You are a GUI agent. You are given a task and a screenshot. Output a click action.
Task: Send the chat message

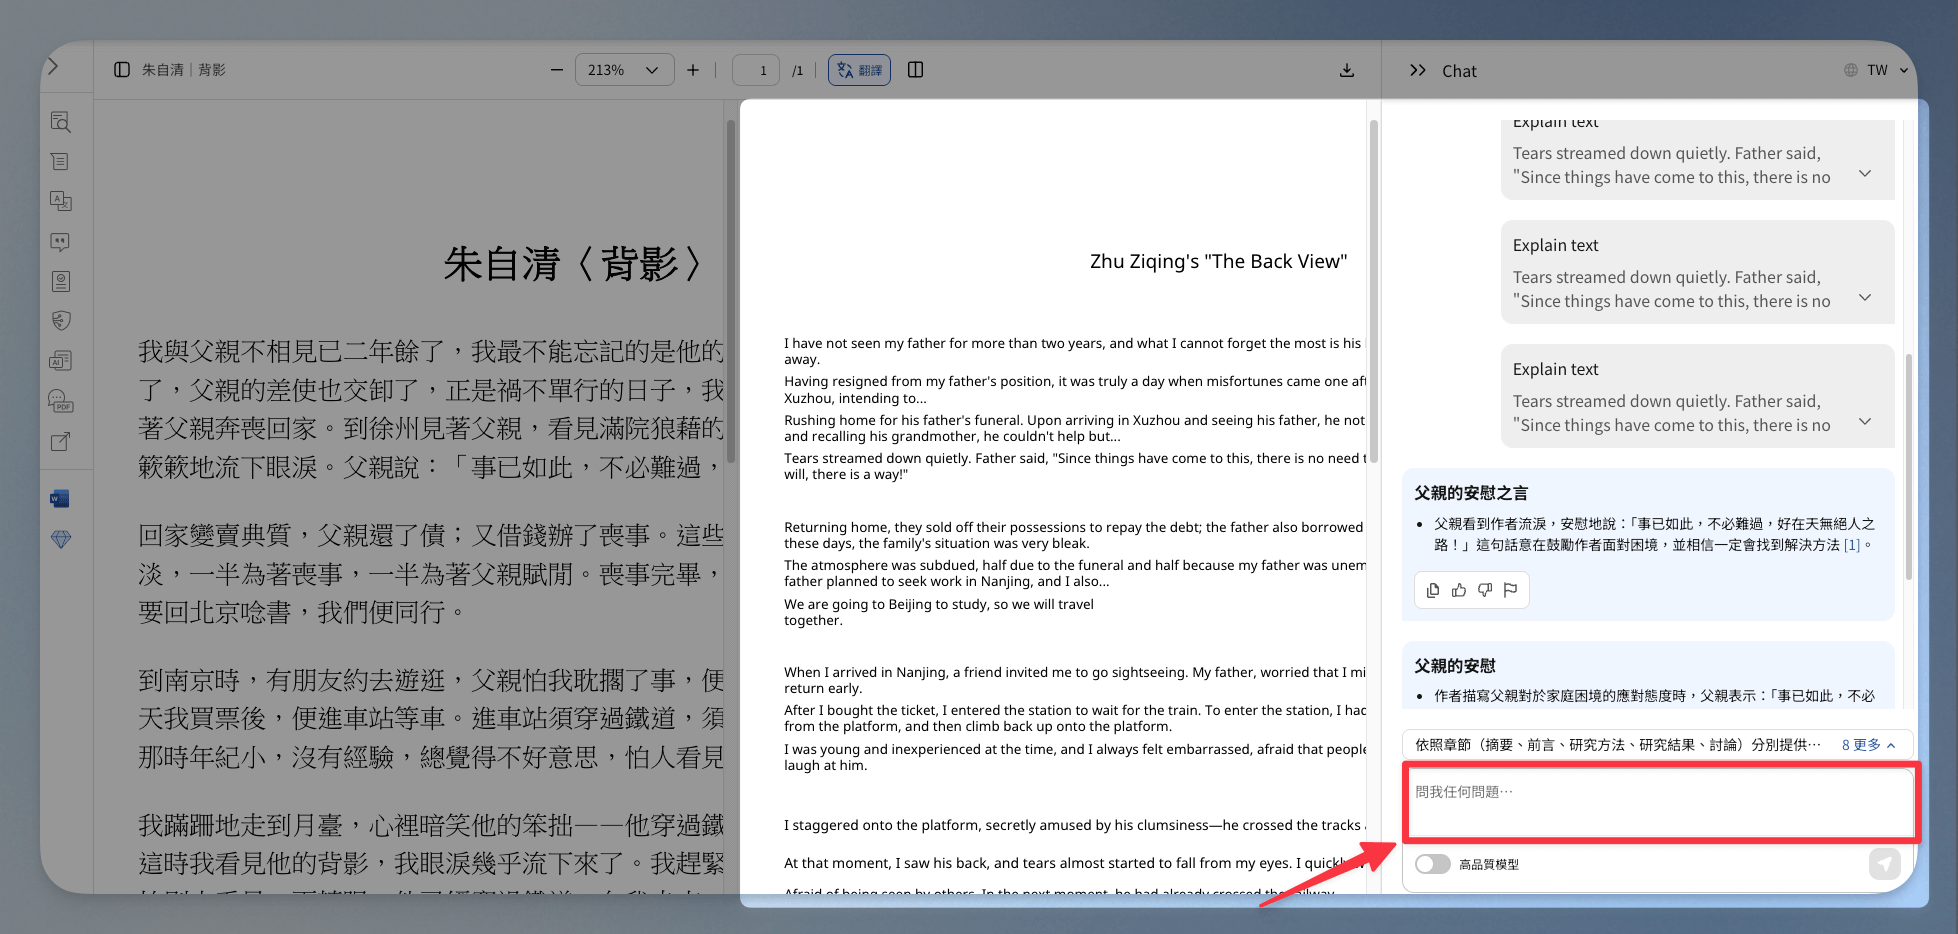click(x=1885, y=864)
